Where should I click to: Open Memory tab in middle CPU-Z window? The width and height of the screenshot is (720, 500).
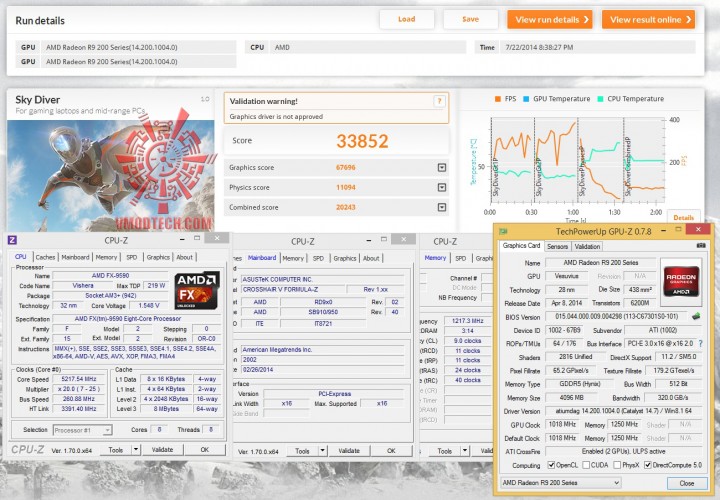(293, 258)
